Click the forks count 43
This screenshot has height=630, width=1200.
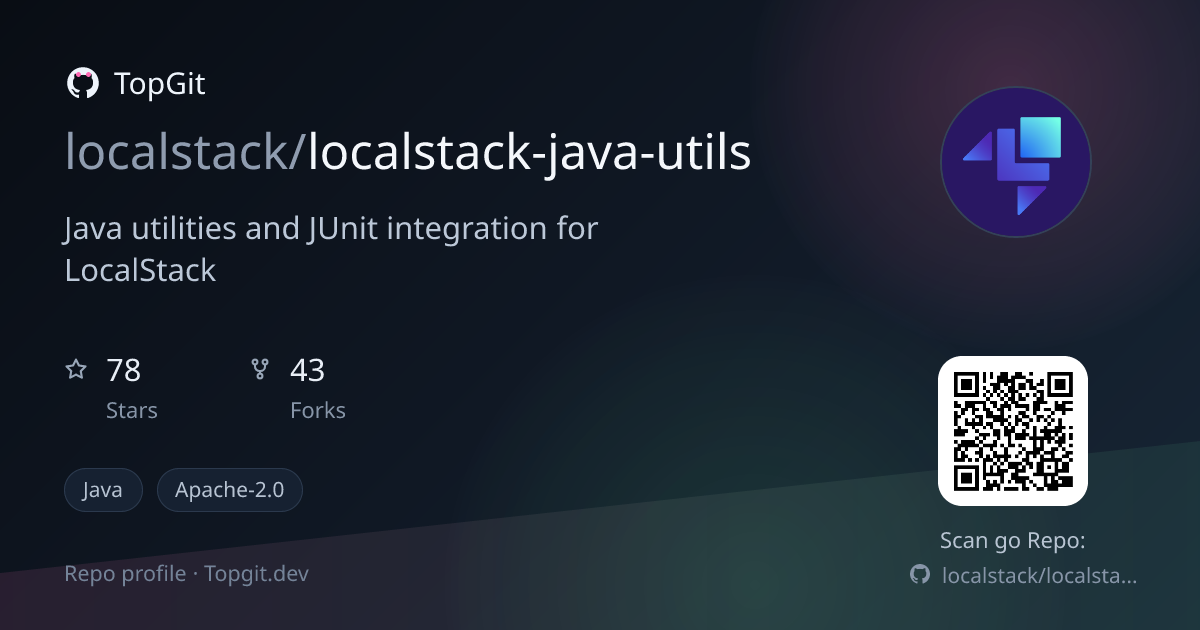click(x=307, y=371)
